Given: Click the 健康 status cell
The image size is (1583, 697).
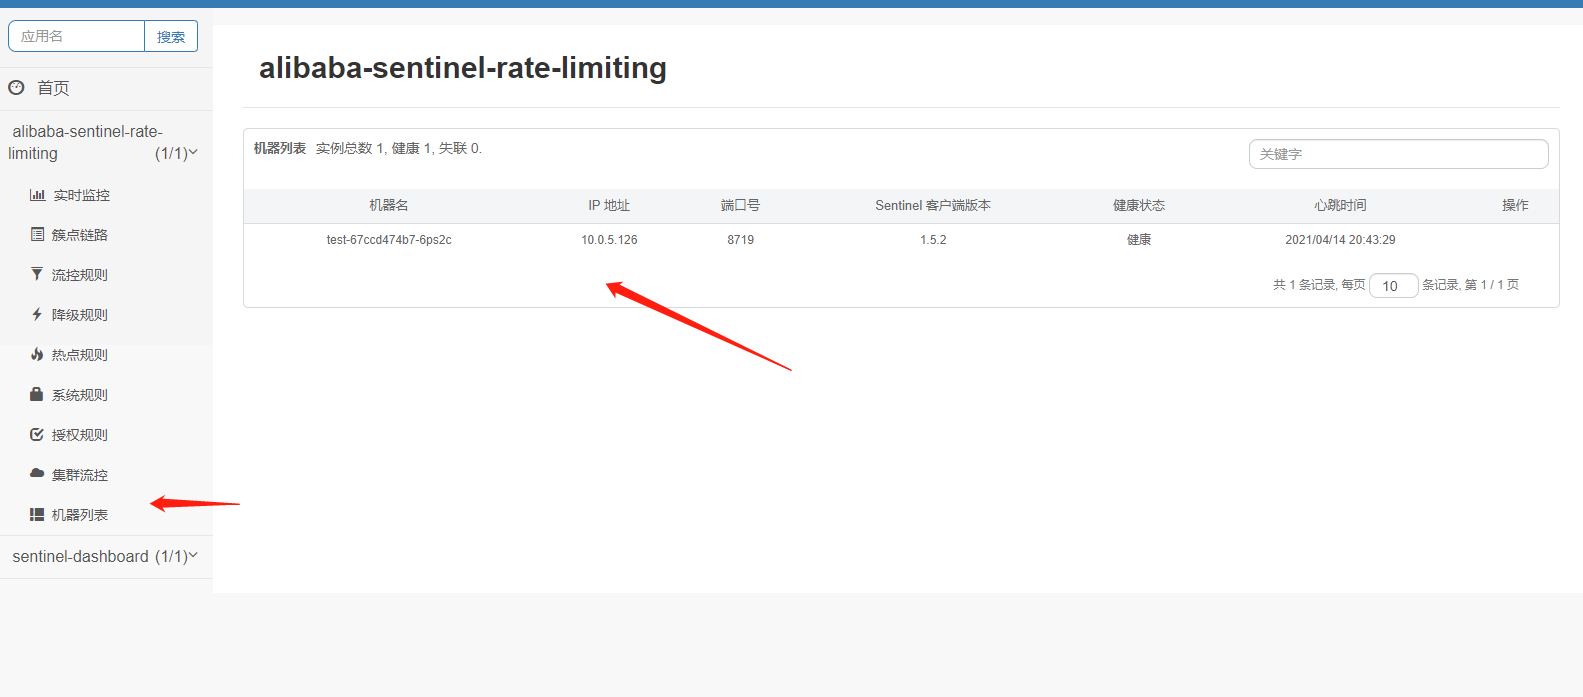Looking at the screenshot, I should click(x=1139, y=240).
